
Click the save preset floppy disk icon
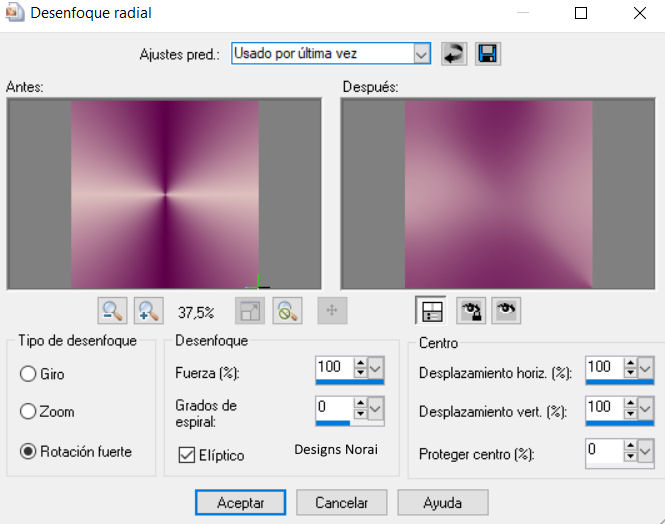488,54
